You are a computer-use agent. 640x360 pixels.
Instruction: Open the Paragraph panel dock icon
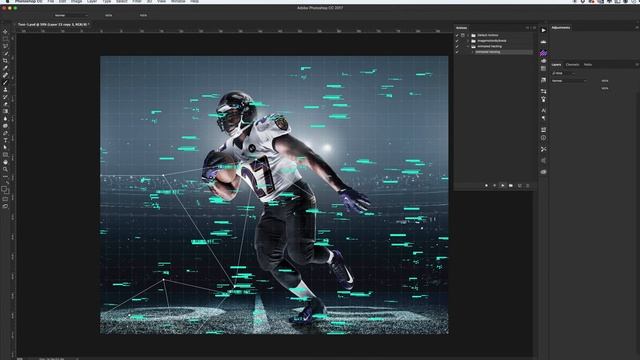543,118
